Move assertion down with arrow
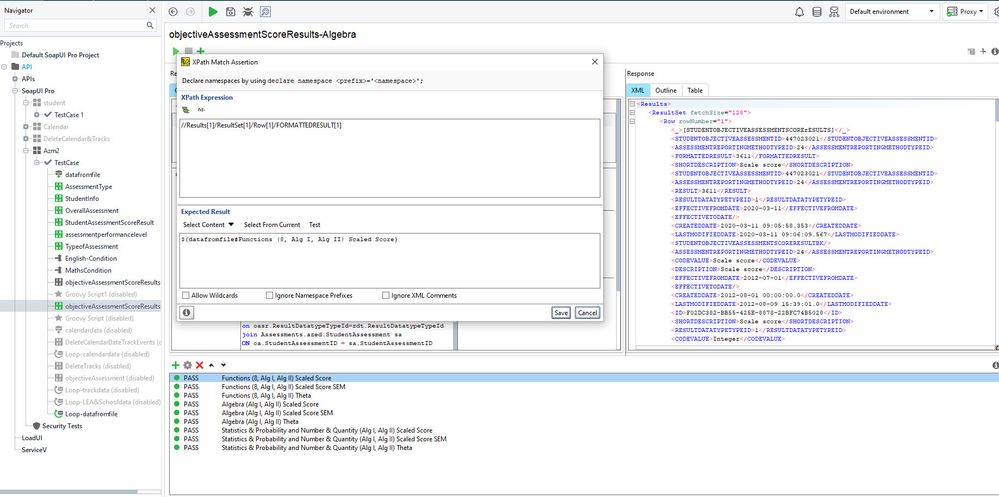999x497 pixels. click(x=223, y=365)
